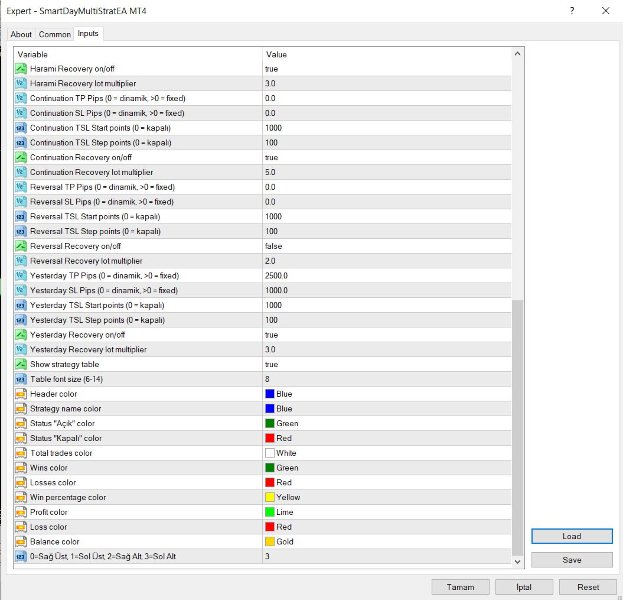Click the icon beside Reversal TSL Start points
Viewport: 623px width, 600px height.
tap(21, 217)
